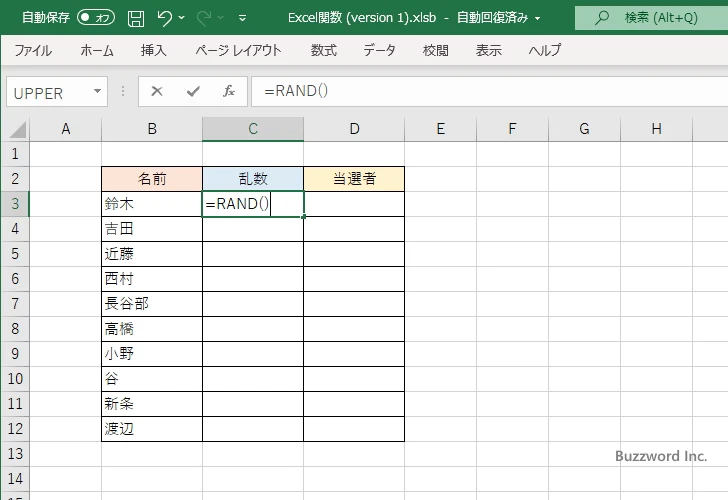Image resolution: width=728 pixels, height=500 pixels.
Task: Select row 7 header
Action: coord(15,304)
